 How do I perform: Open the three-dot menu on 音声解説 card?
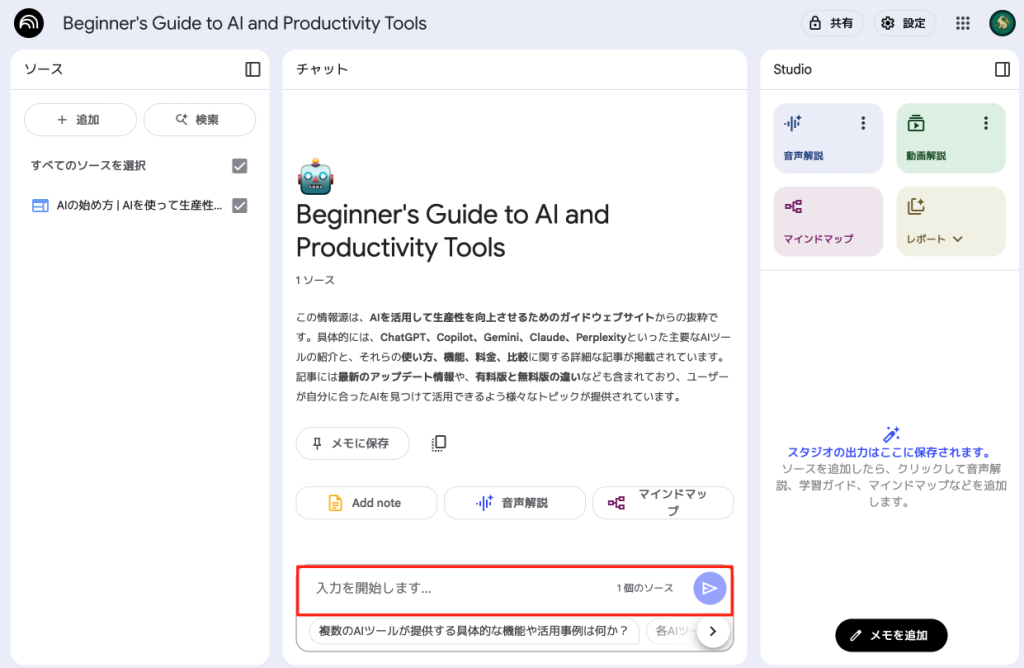864,123
